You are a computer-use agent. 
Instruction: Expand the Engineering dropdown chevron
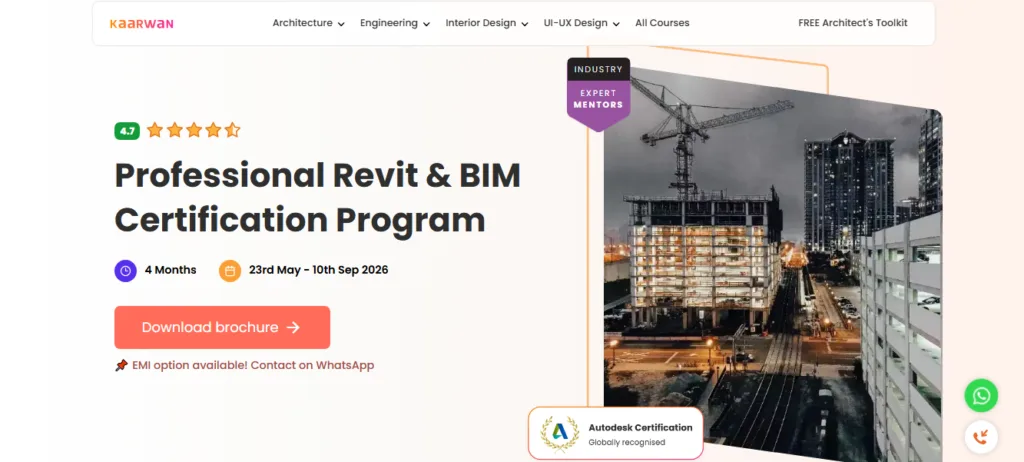coord(426,24)
